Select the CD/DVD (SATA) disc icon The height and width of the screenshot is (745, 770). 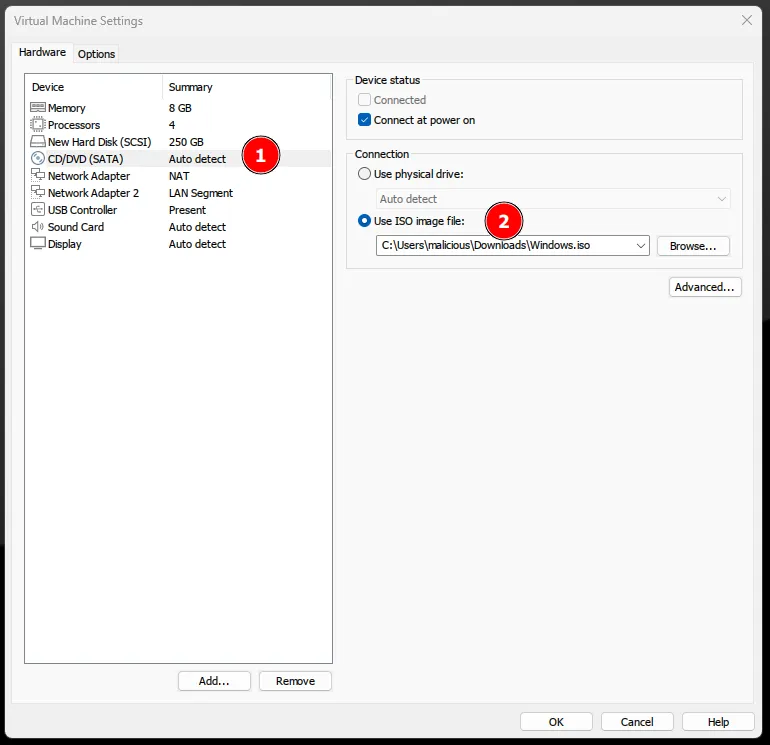(38, 159)
